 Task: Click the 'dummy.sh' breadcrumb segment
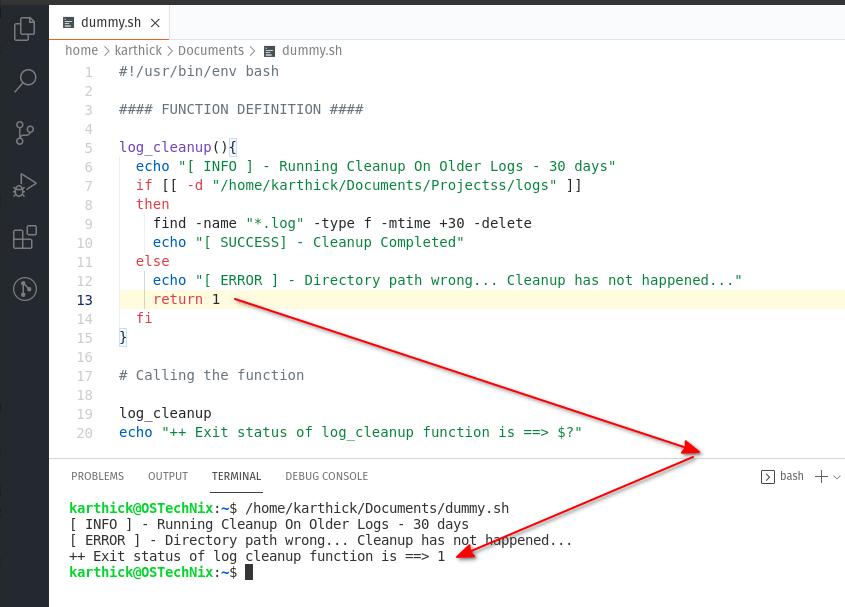[x=311, y=50]
